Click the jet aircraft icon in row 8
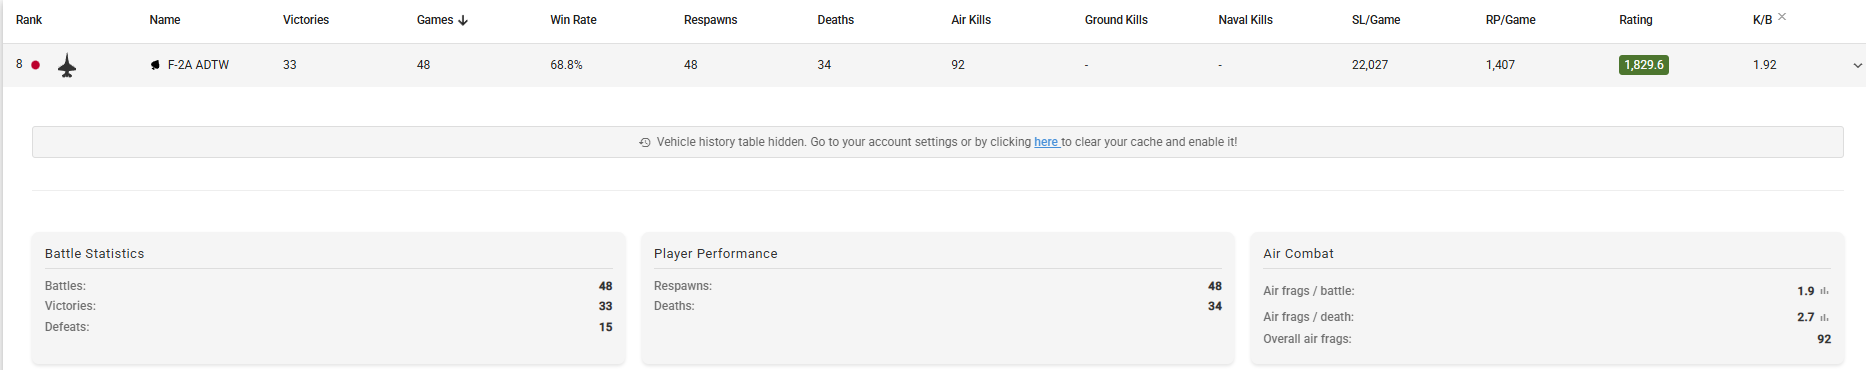 point(67,66)
